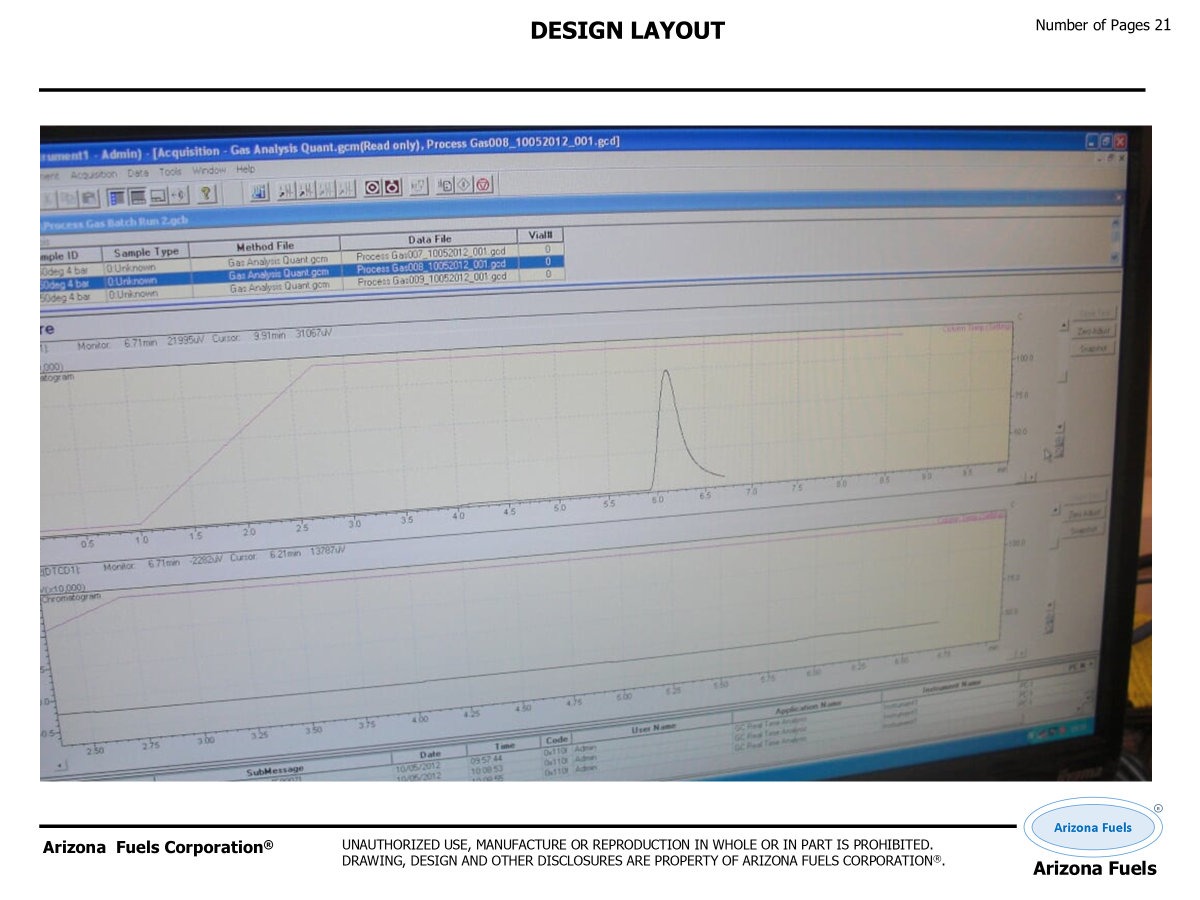The width and height of the screenshot is (1200, 900).
Task: Click the lower chromatogram Snapshot button
Action: (1083, 531)
